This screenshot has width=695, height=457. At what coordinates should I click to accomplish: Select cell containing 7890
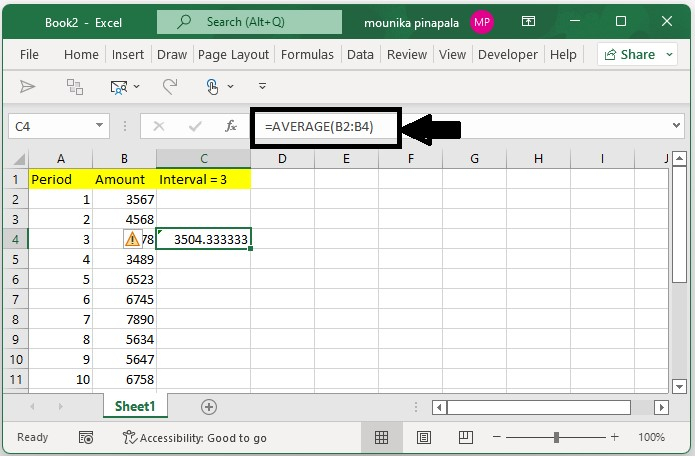coord(124,320)
